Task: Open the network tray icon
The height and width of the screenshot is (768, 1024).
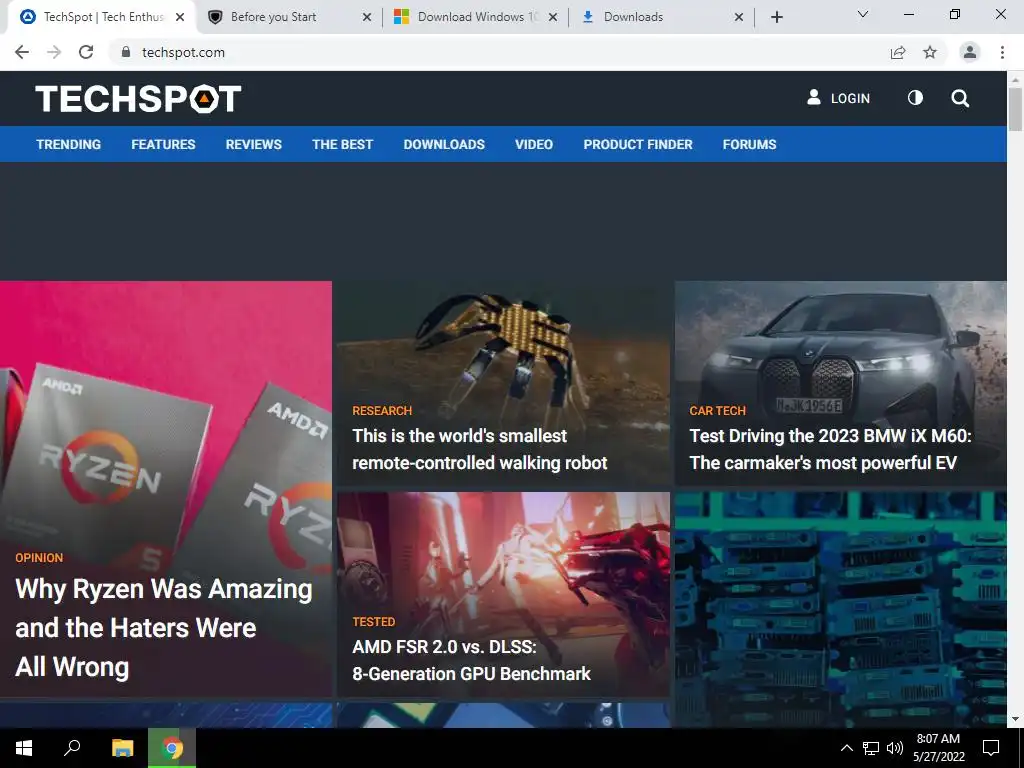Action: [871, 748]
